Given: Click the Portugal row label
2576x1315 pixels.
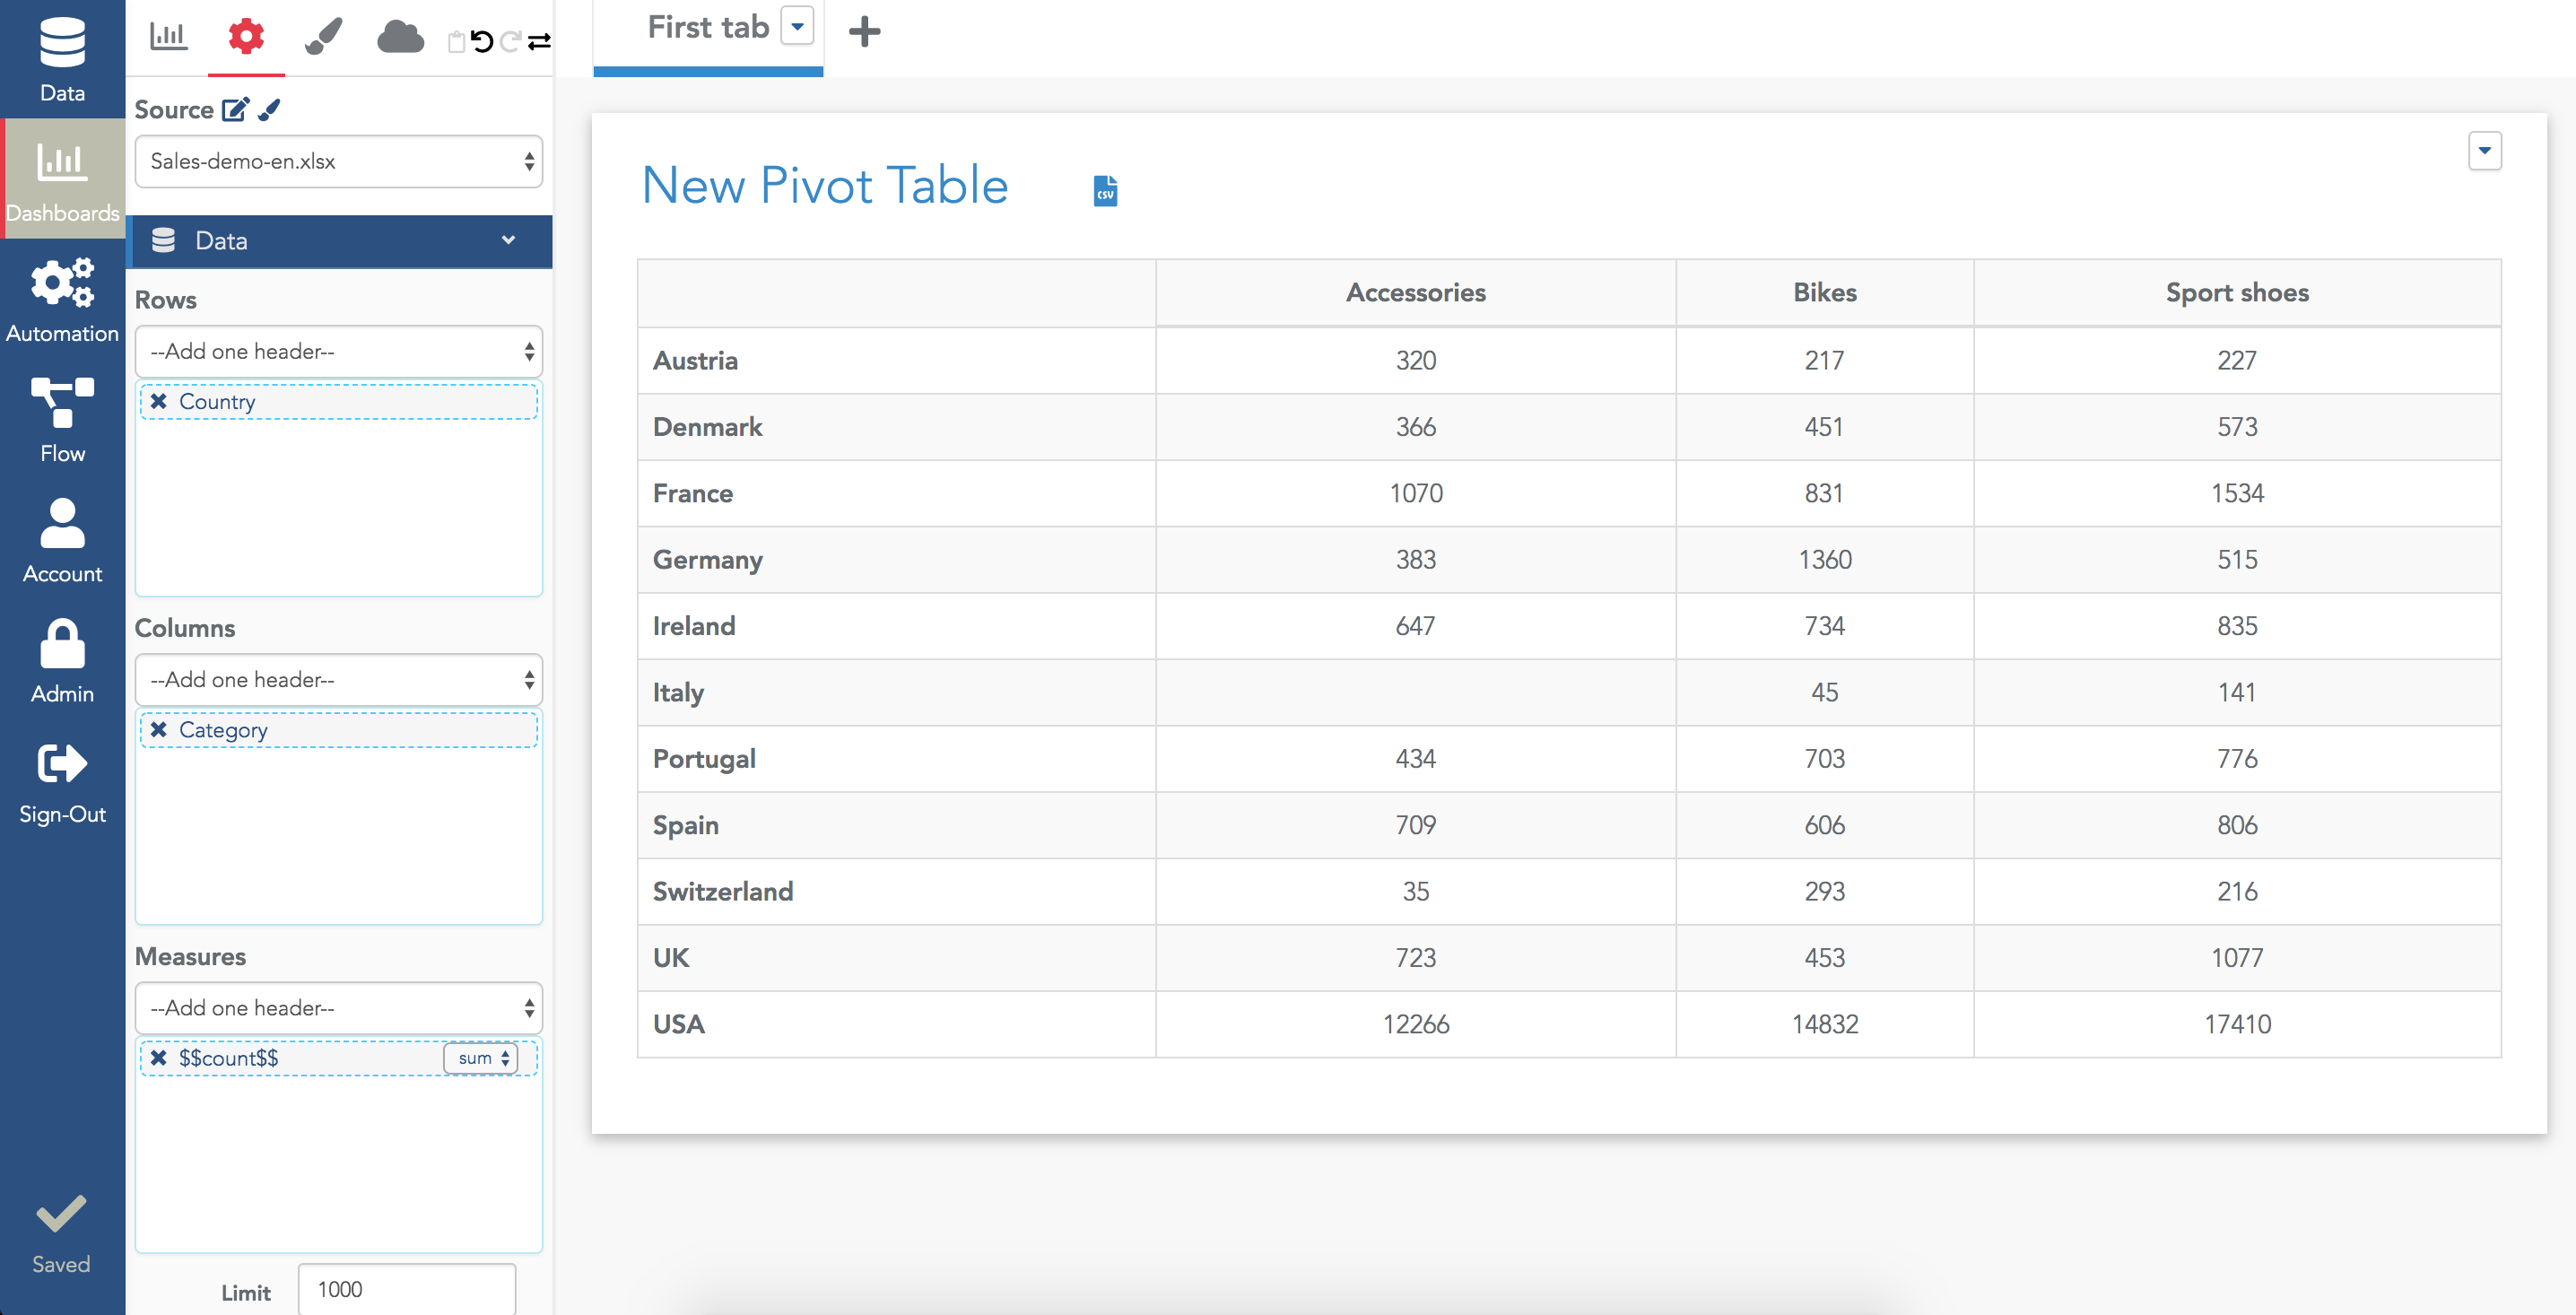Looking at the screenshot, I should [x=704, y=758].
